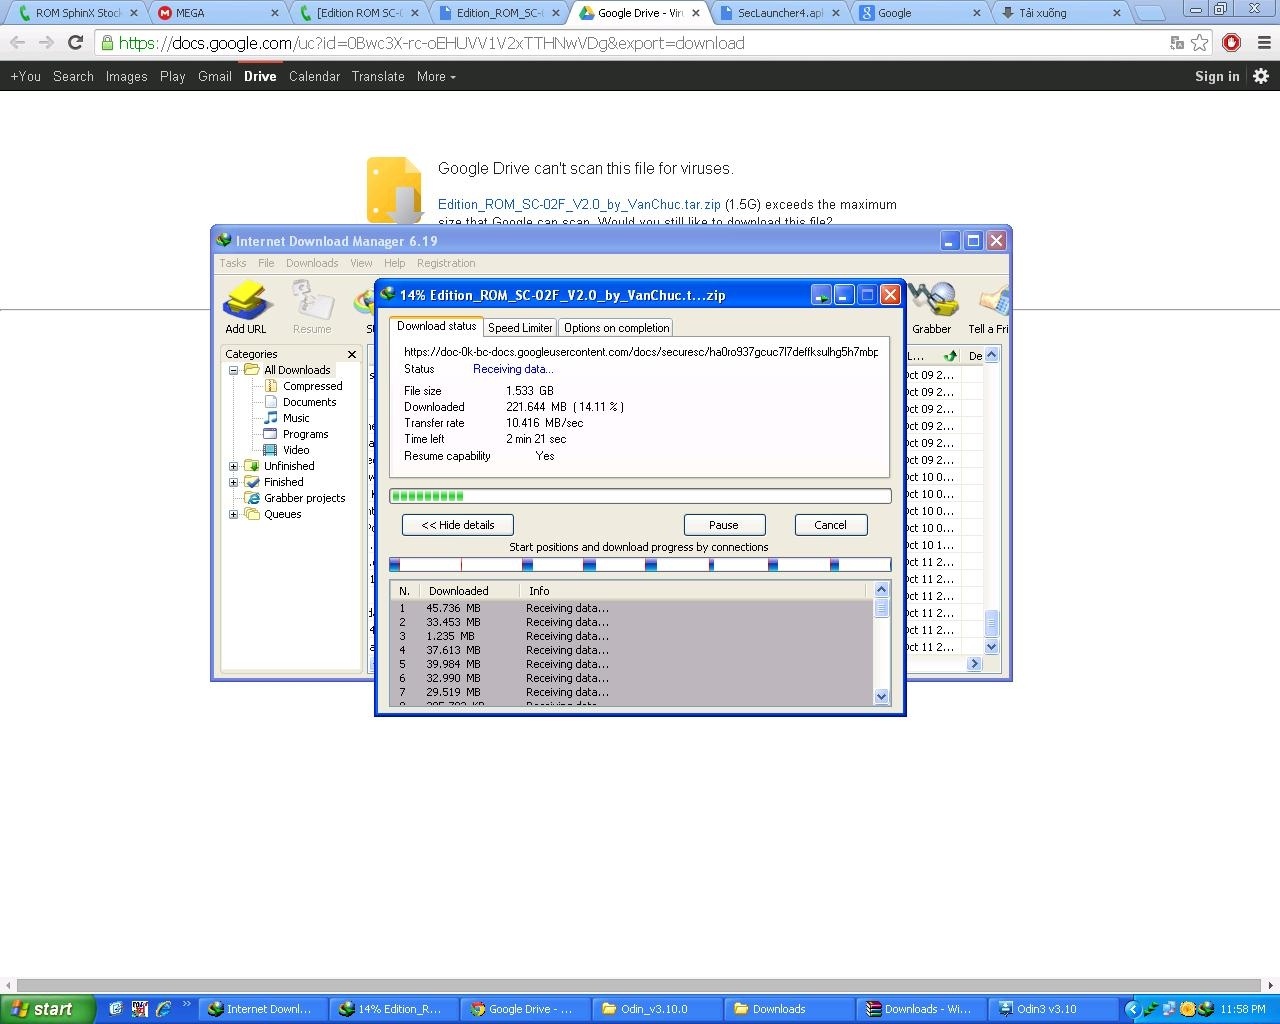The image size is (1280, 1024).
Task: Select the Programs category
Action: (305, 434)
